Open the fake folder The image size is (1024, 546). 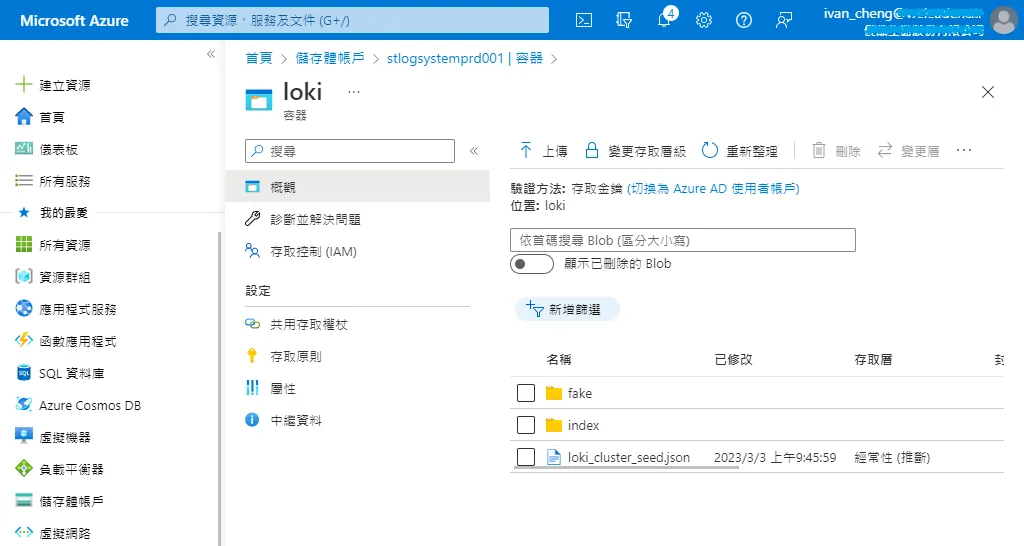coord(579,393)
